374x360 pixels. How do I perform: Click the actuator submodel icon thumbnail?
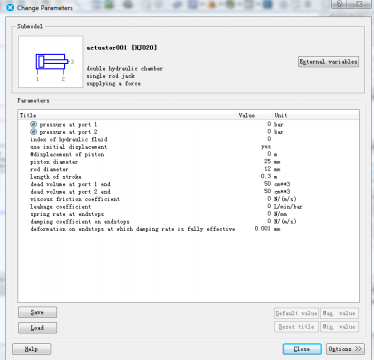51,62
